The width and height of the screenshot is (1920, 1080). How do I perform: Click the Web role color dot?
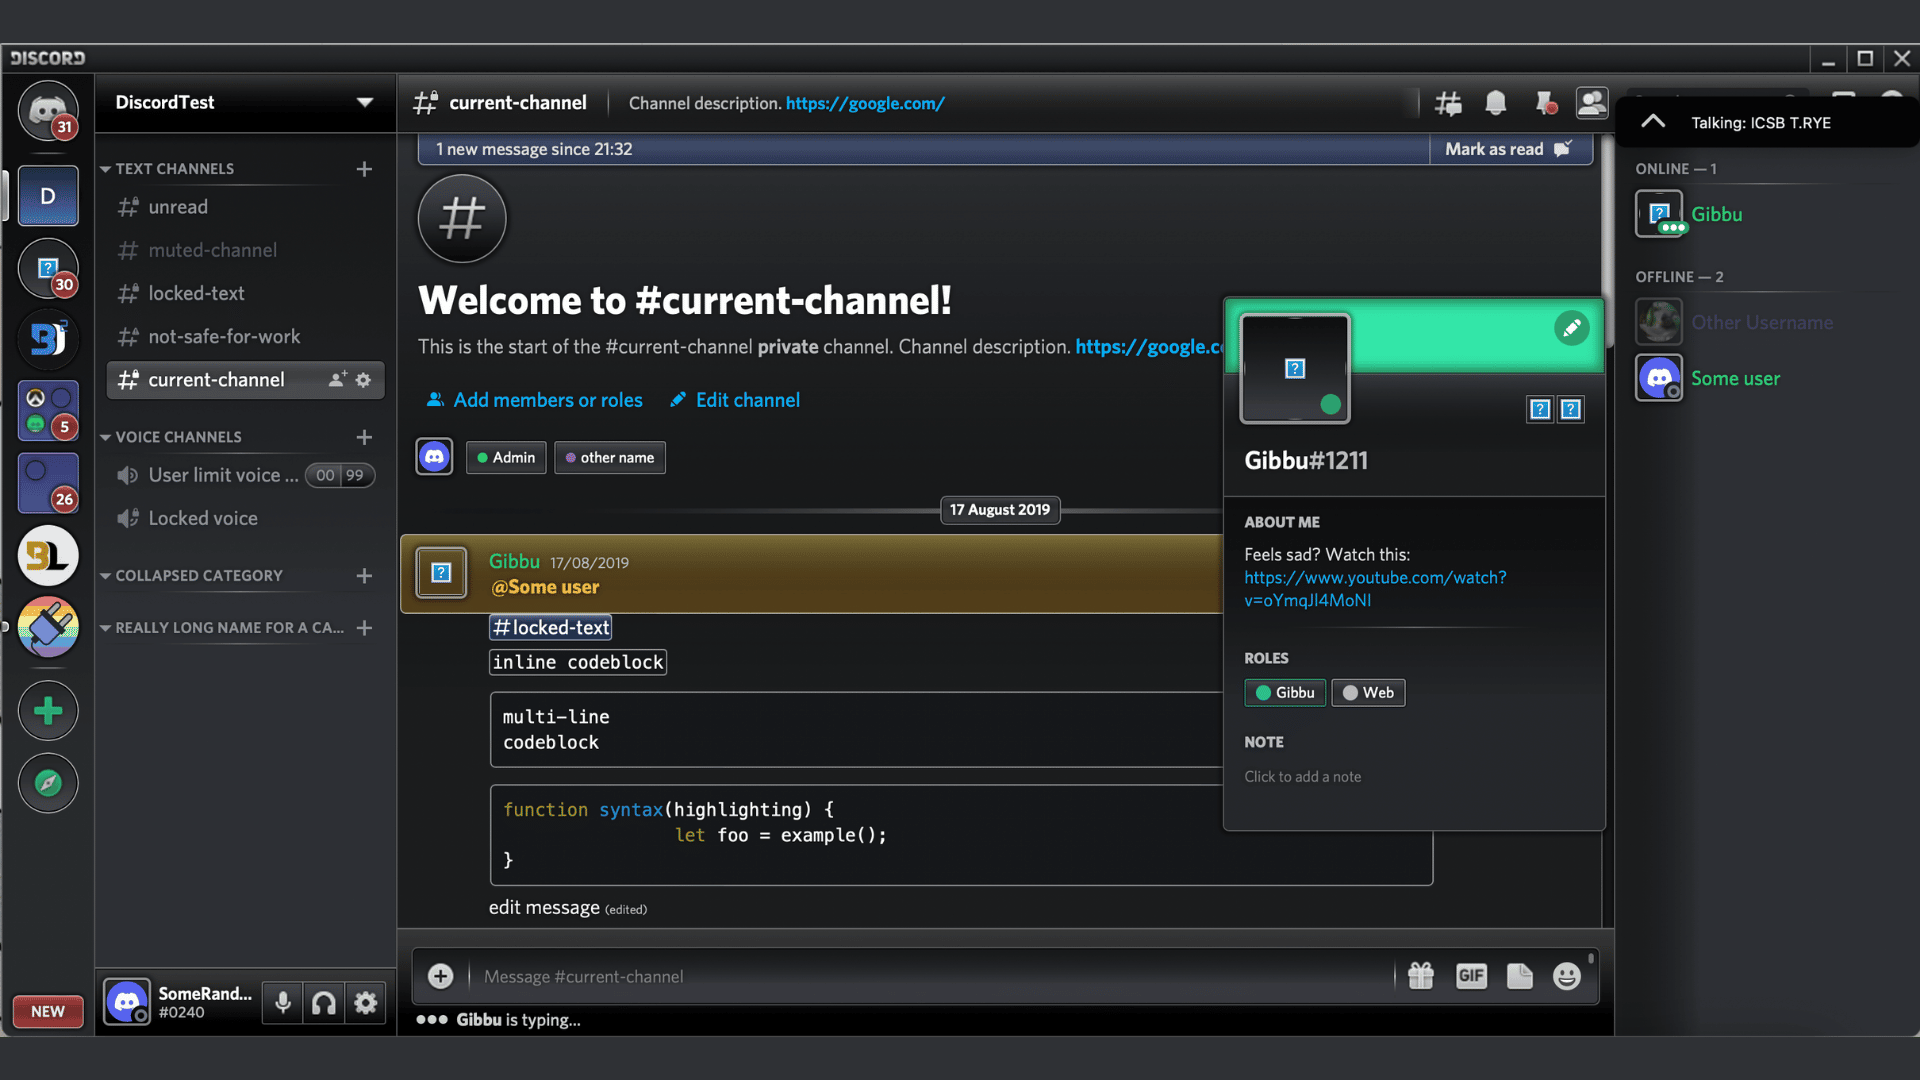tap(1350, 692)
